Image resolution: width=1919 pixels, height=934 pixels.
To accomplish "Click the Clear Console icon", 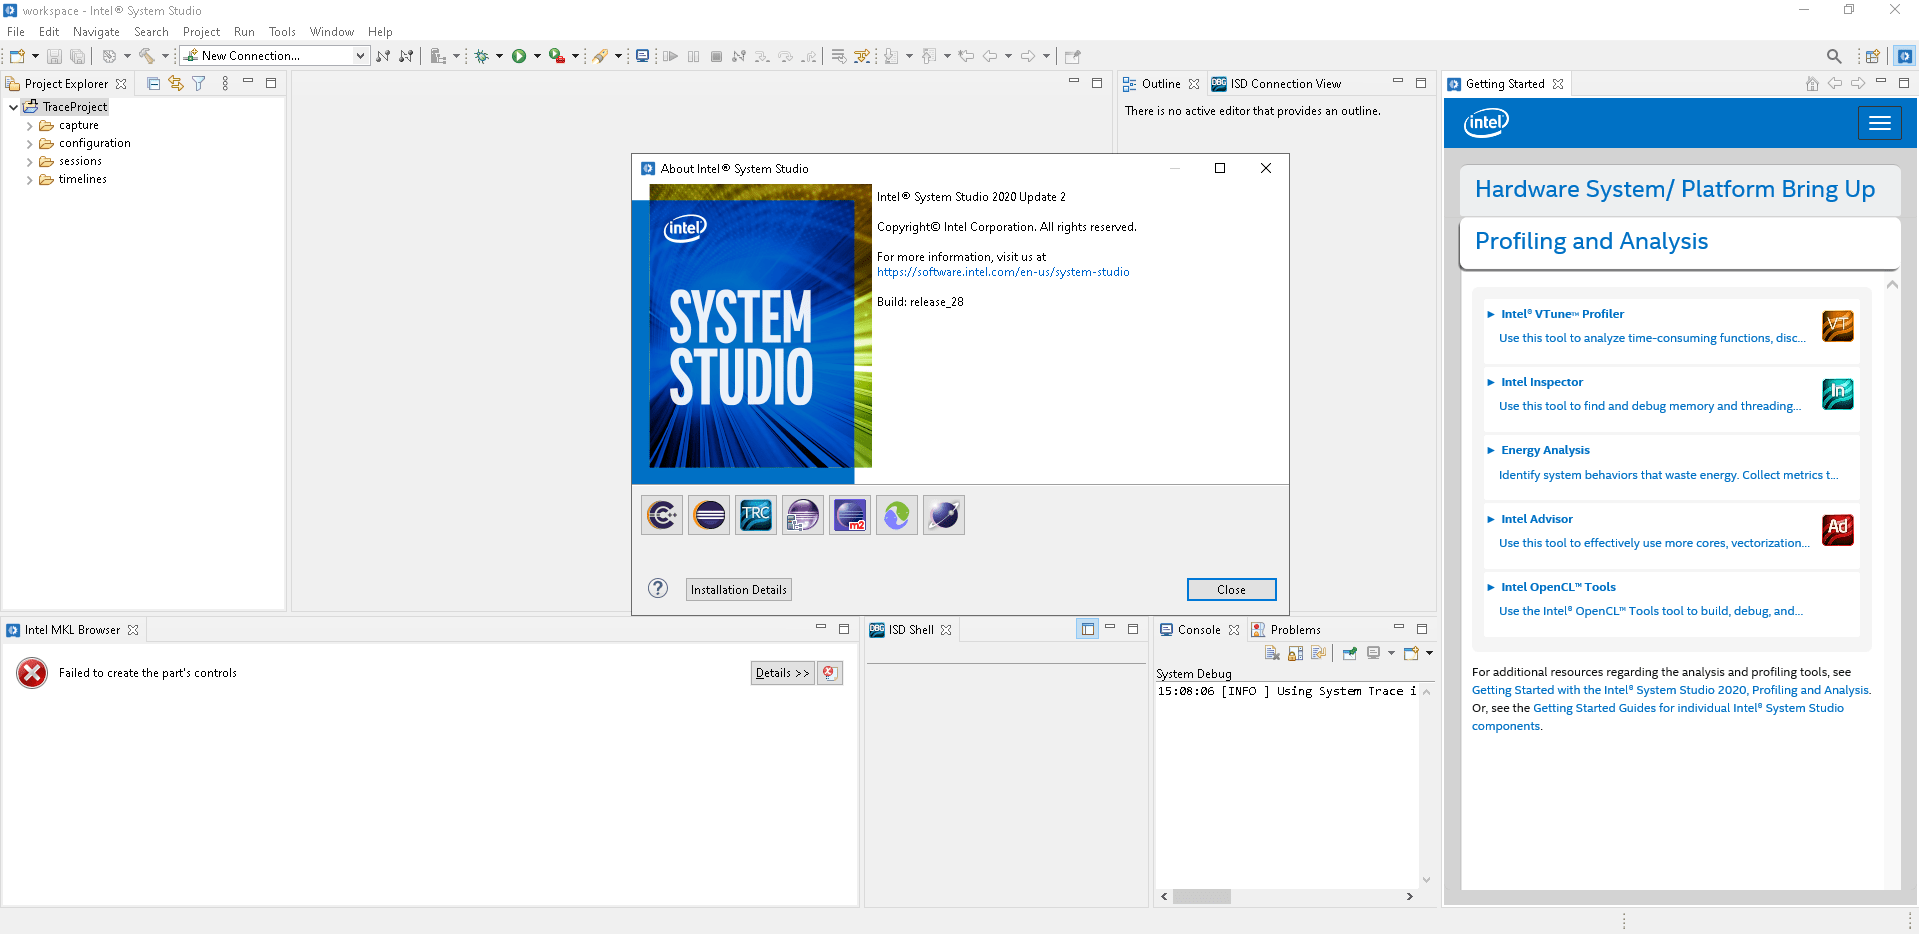I will tap(1272, 653).
